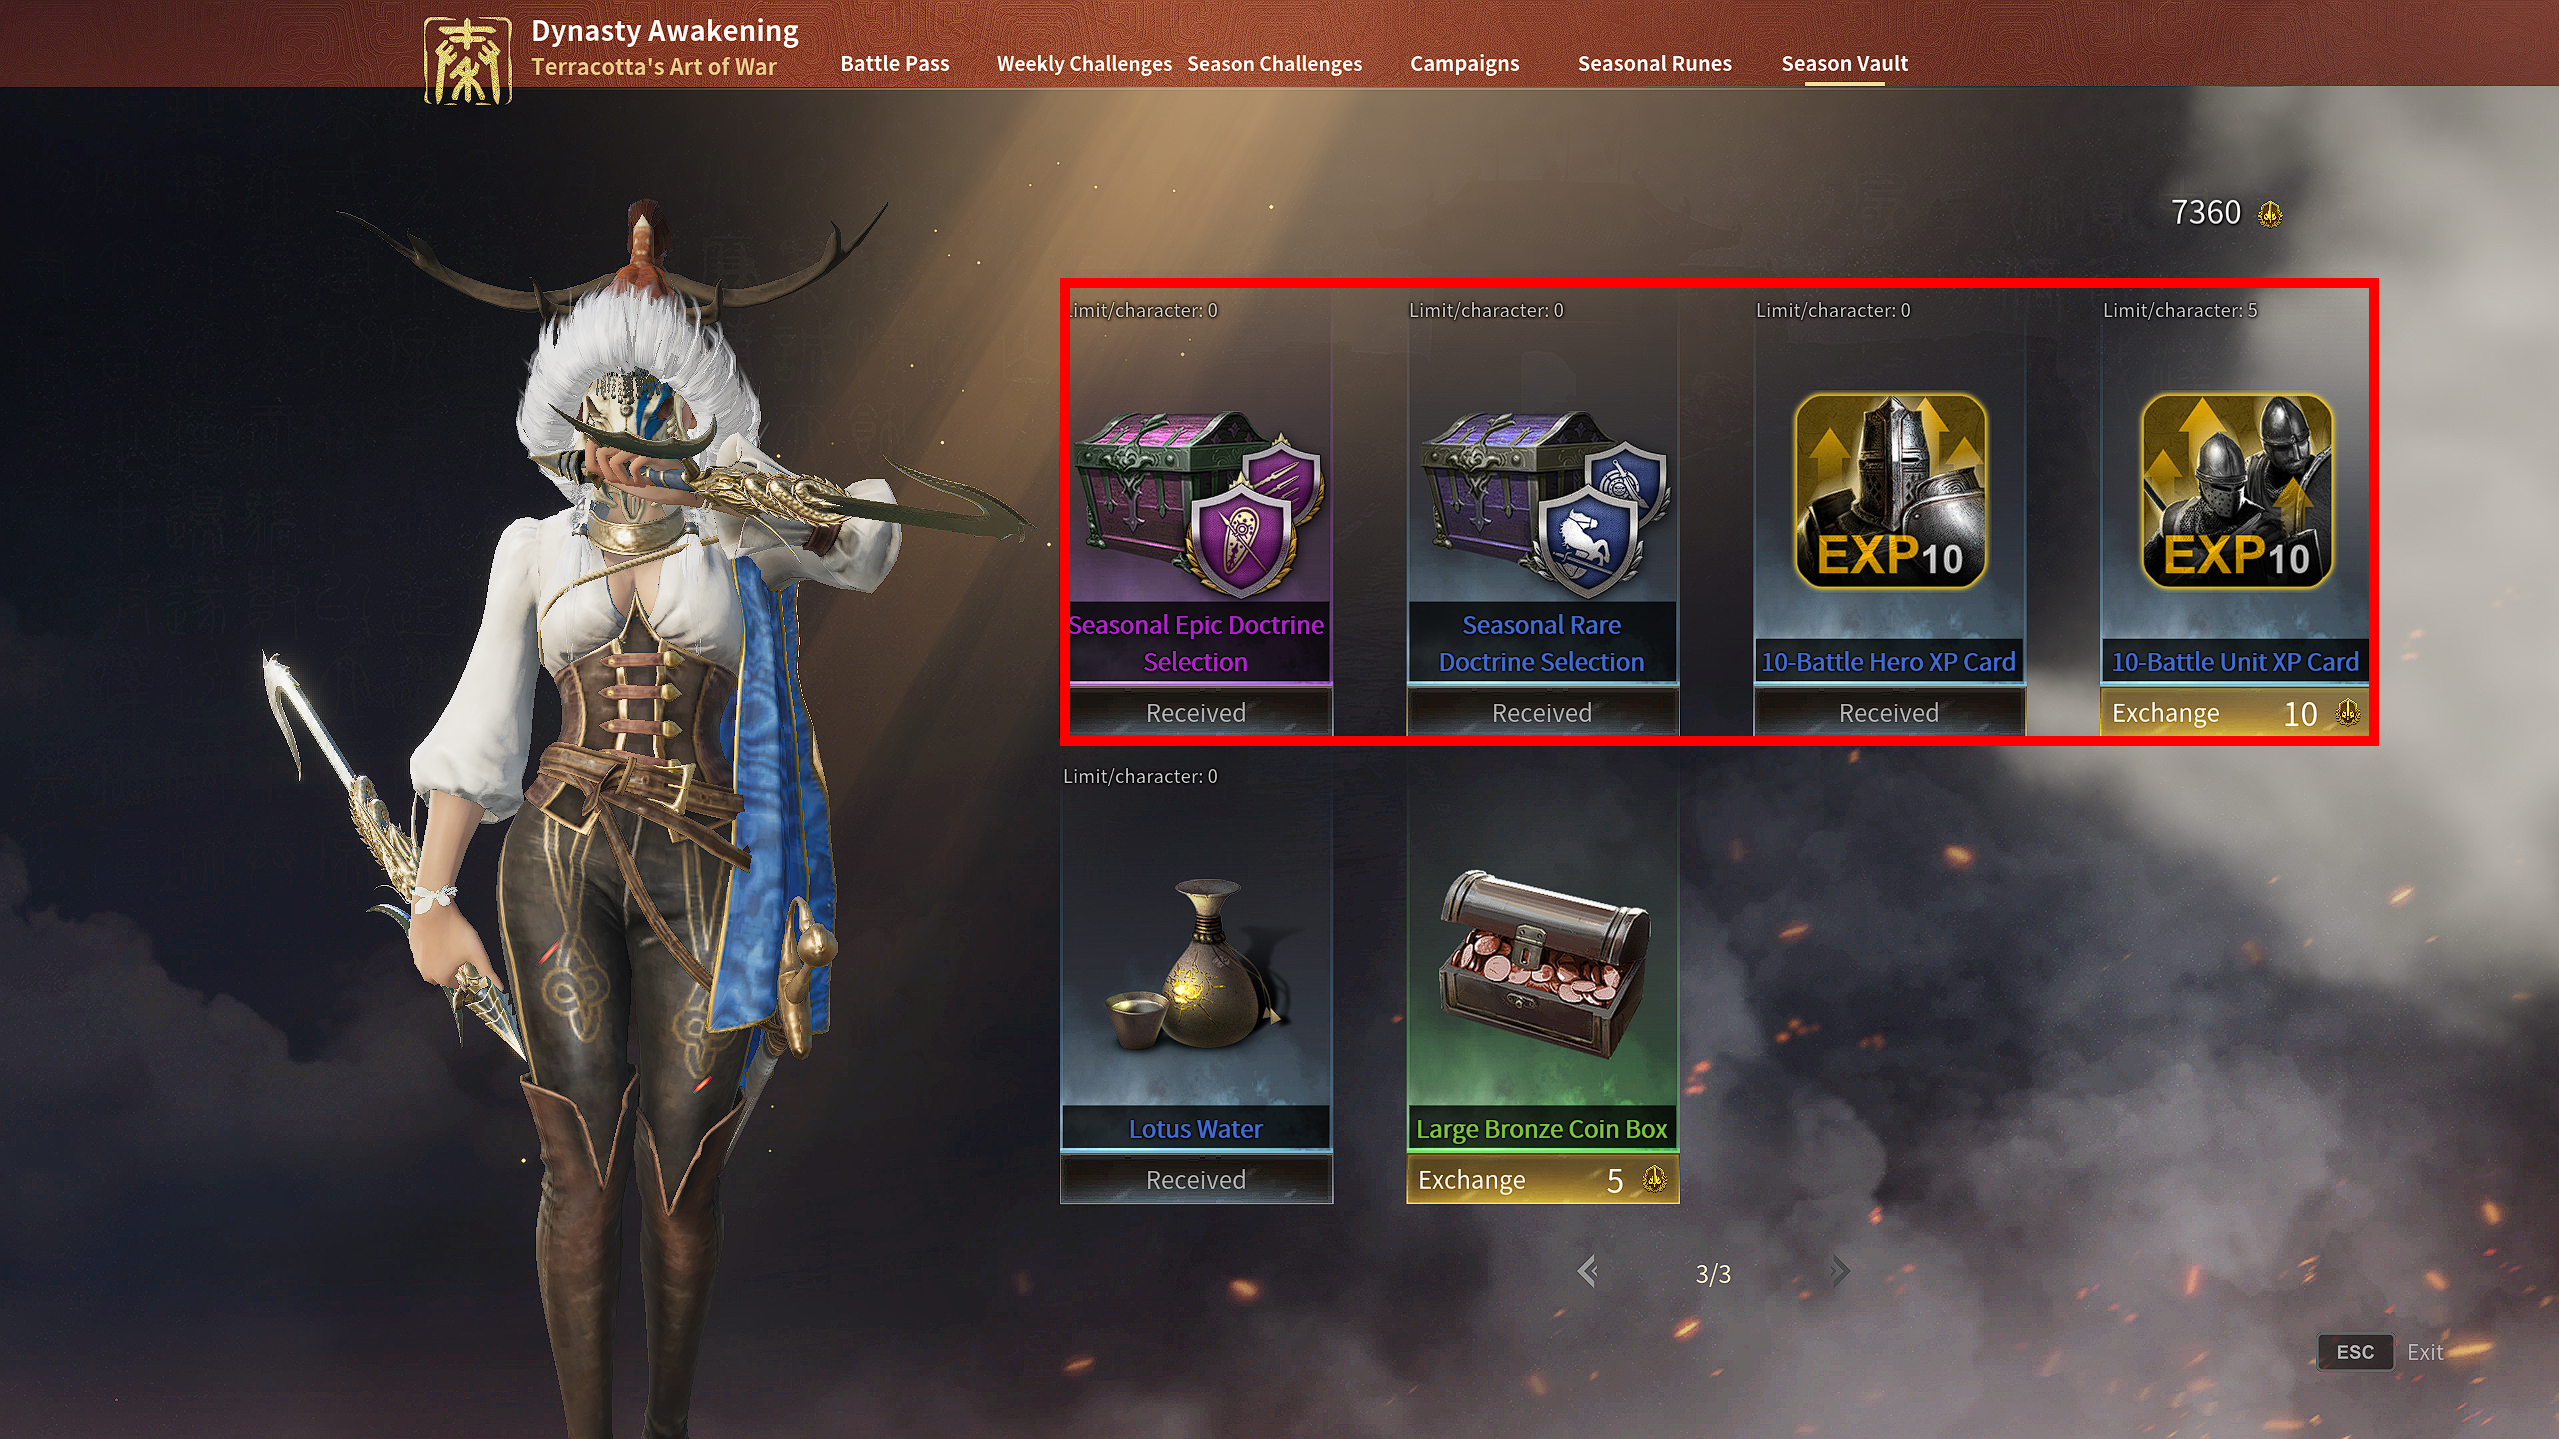
Task: Open the Seasonal Runes tab
Action: (1654, 64)
